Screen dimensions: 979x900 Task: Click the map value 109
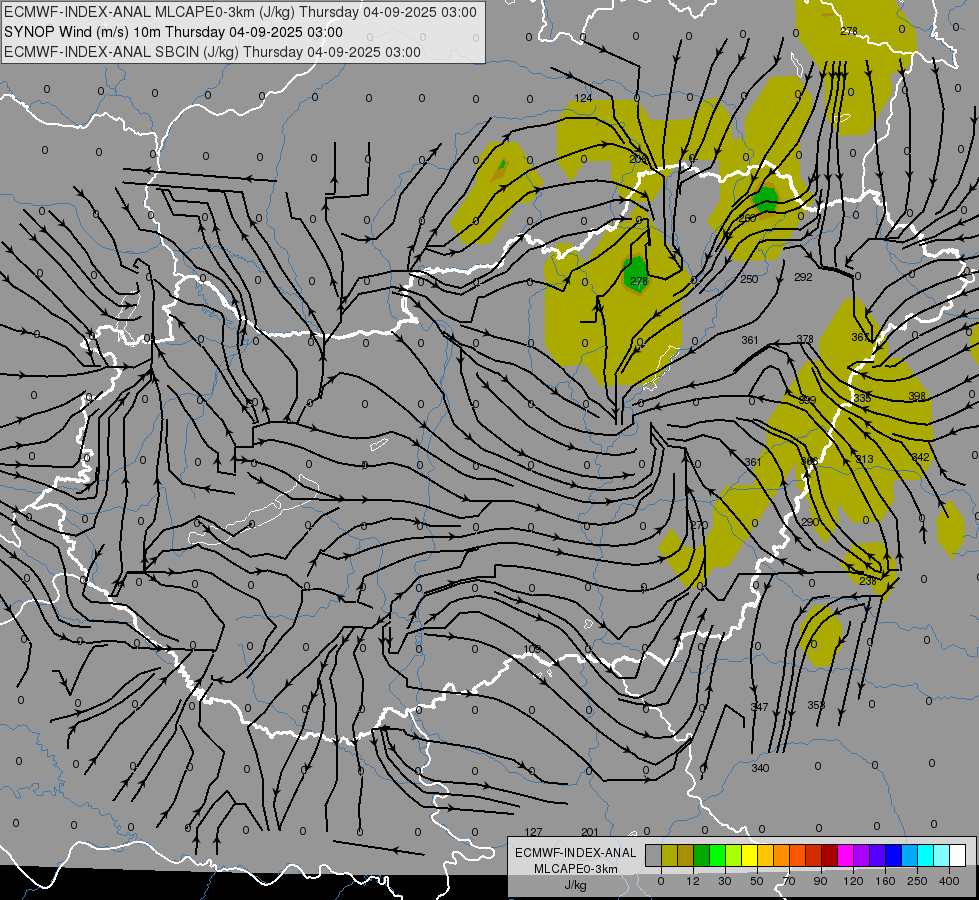pos(532,650)
